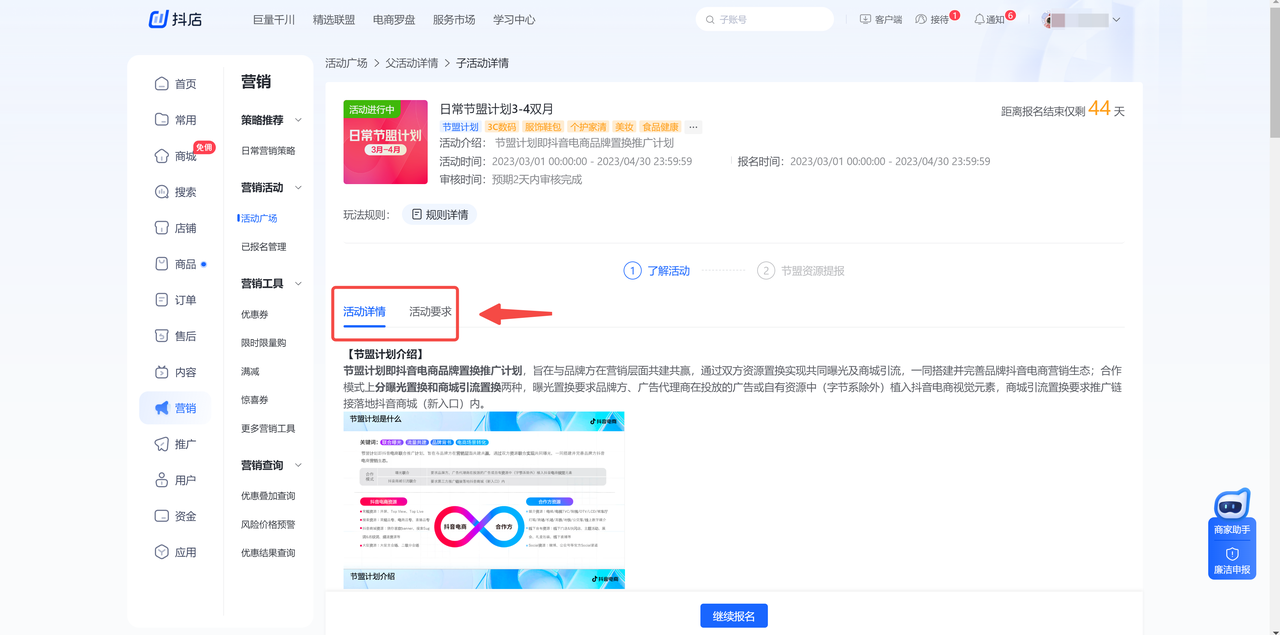Image resolution: width=1280 pixels, height=635 pixels.
Task: Collapse the 营销查询 section chevron
Action: [x=298, y=466]
